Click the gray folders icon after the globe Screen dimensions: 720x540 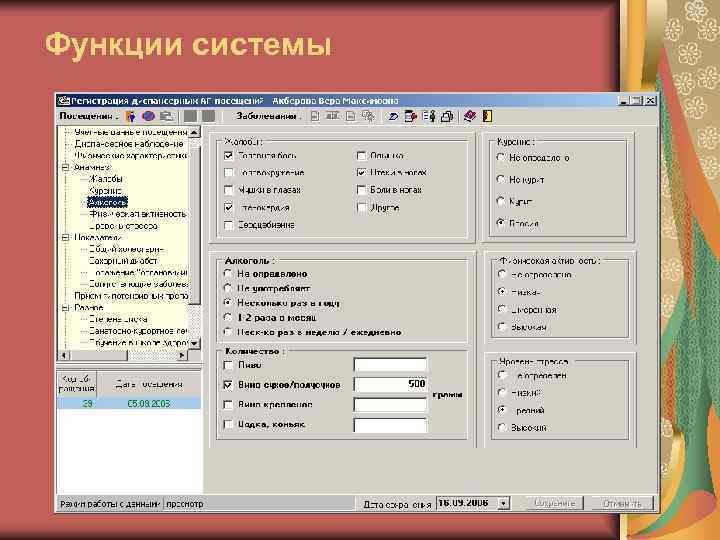[x=166, y=117]
